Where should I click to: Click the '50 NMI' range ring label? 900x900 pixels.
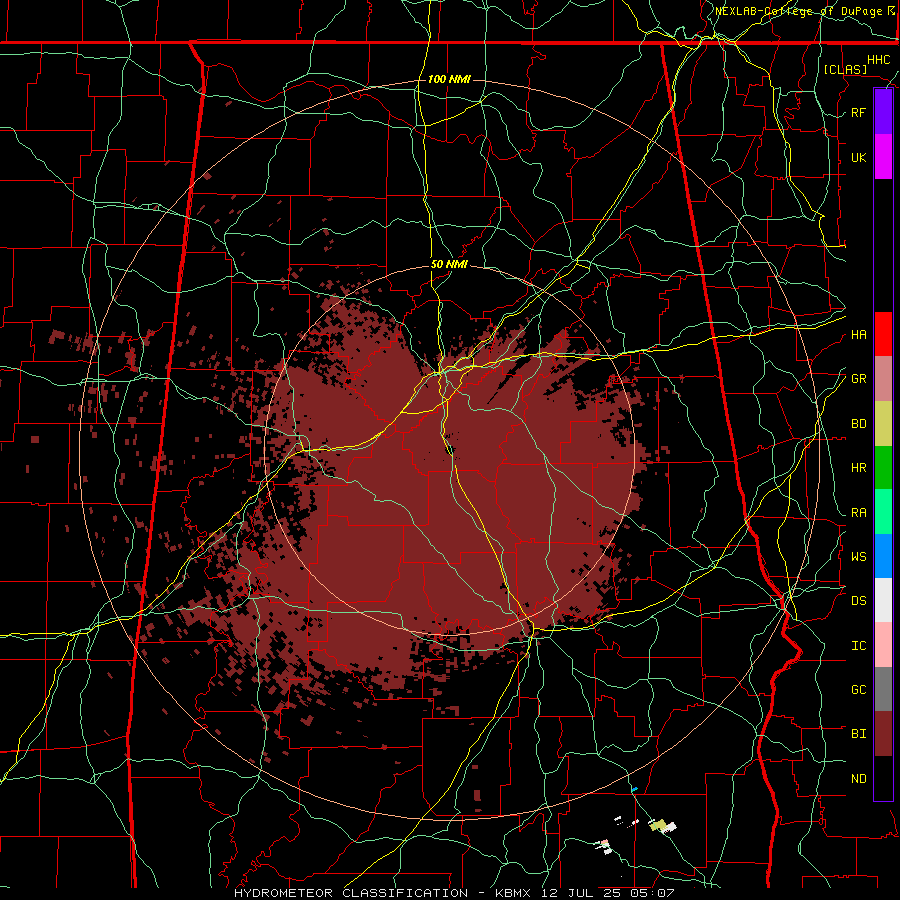coord(449,265)
